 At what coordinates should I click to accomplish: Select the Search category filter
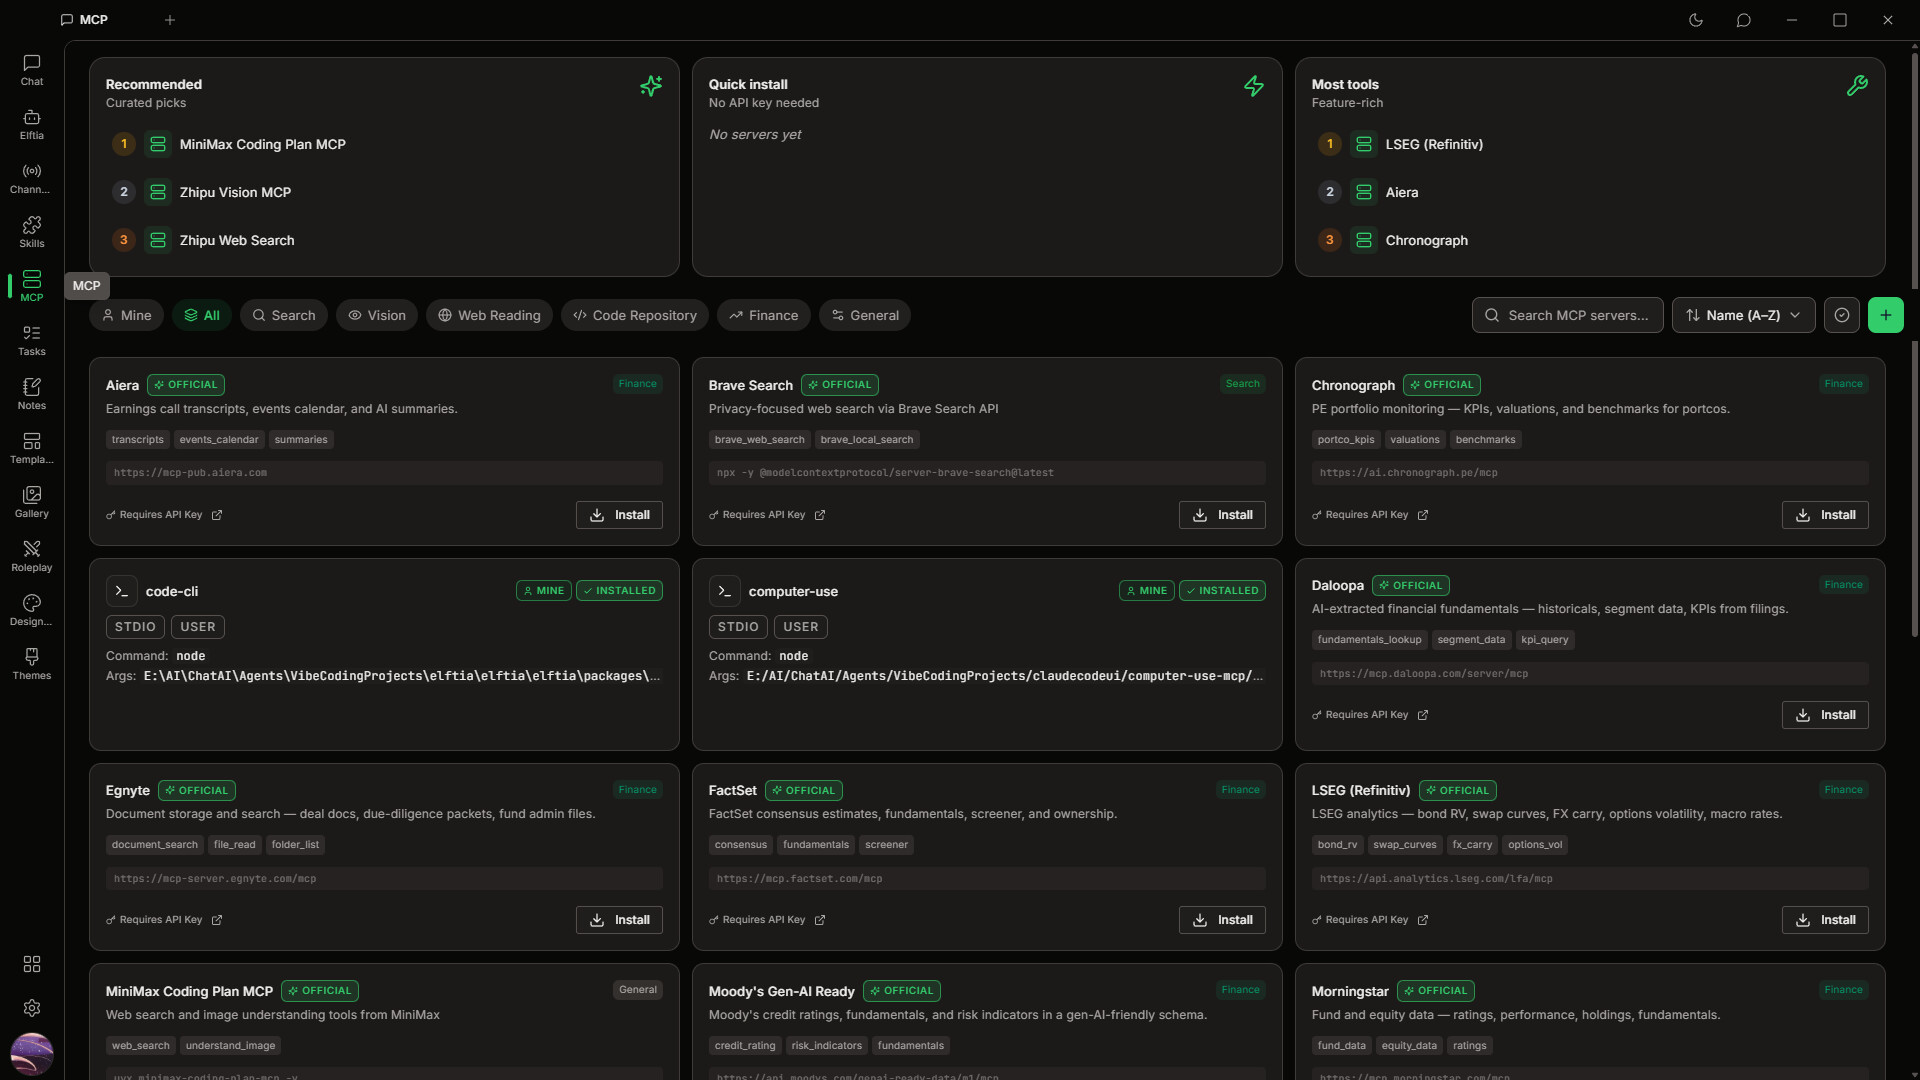tap(284, 315)
